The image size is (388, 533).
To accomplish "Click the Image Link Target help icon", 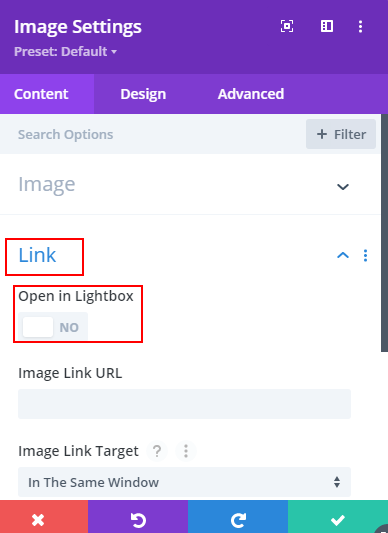I will pyautogui.click(x=157, y=451).
